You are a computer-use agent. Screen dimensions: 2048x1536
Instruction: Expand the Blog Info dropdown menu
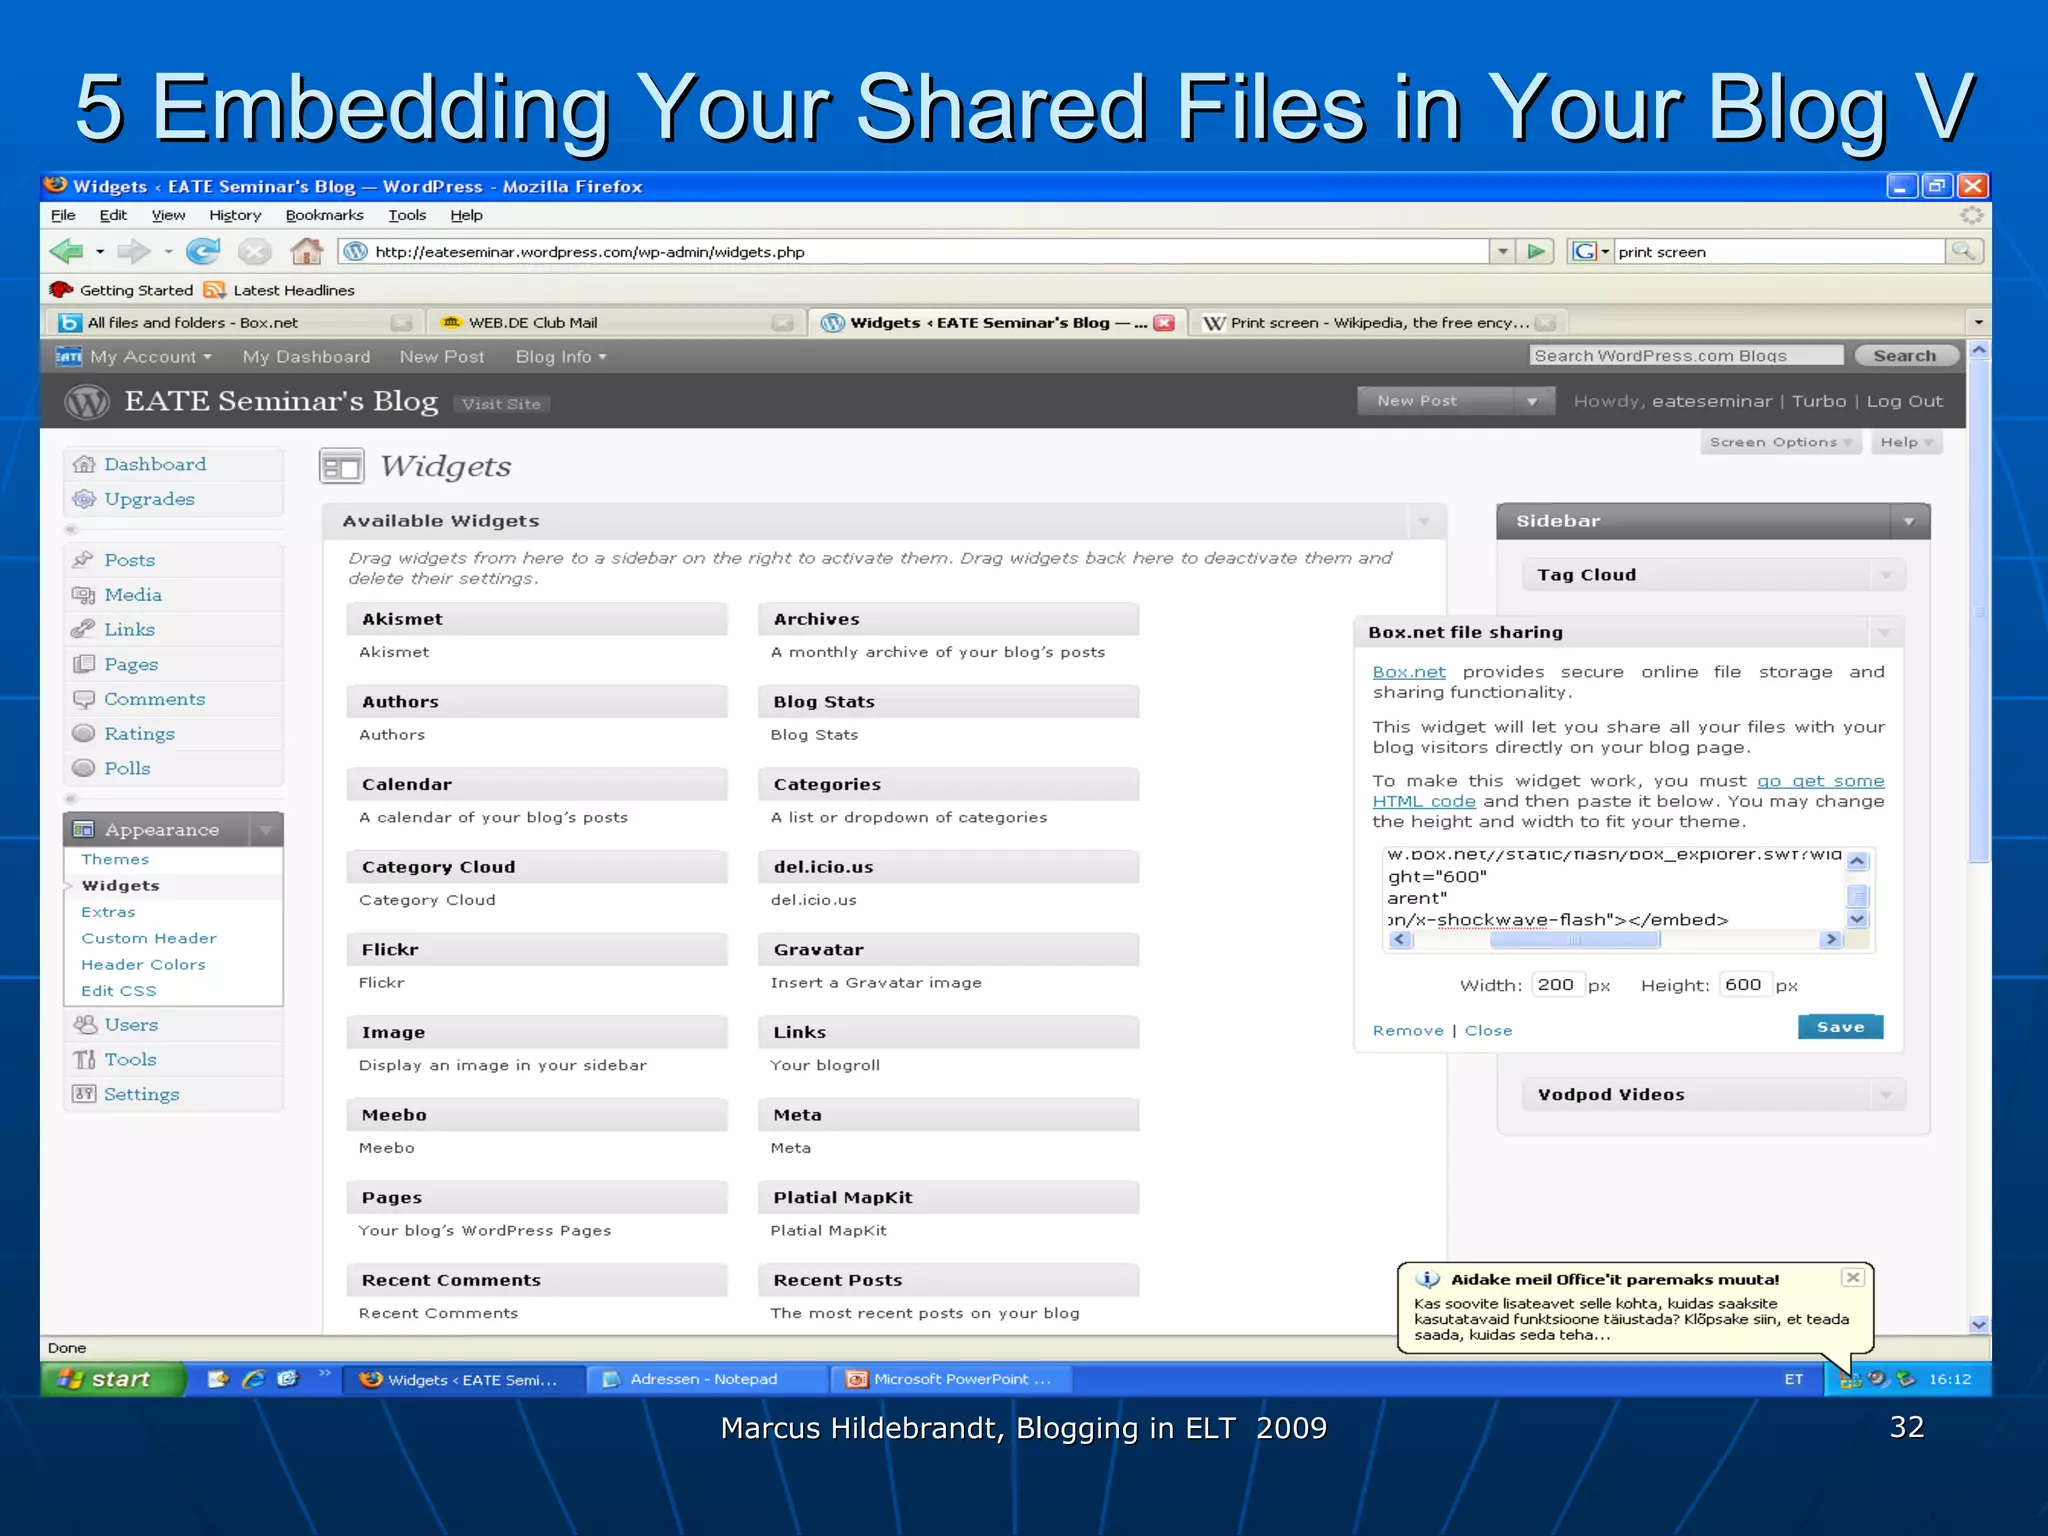click(x=561, y=357)
